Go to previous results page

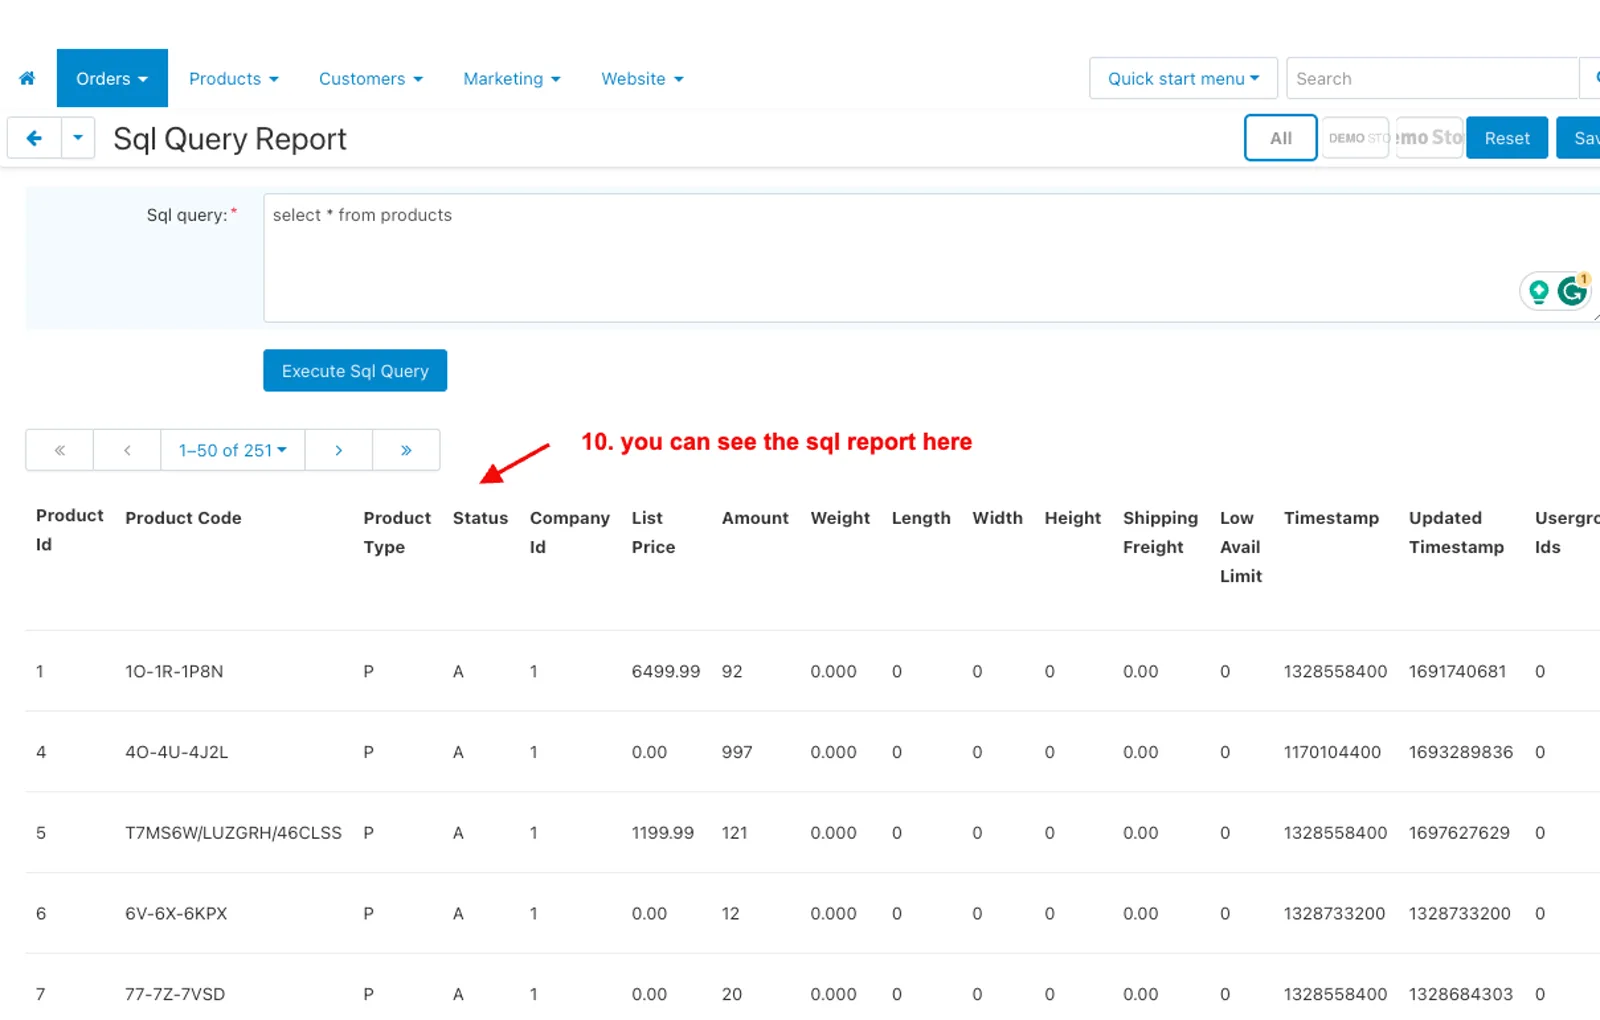[x=127, y=450]
